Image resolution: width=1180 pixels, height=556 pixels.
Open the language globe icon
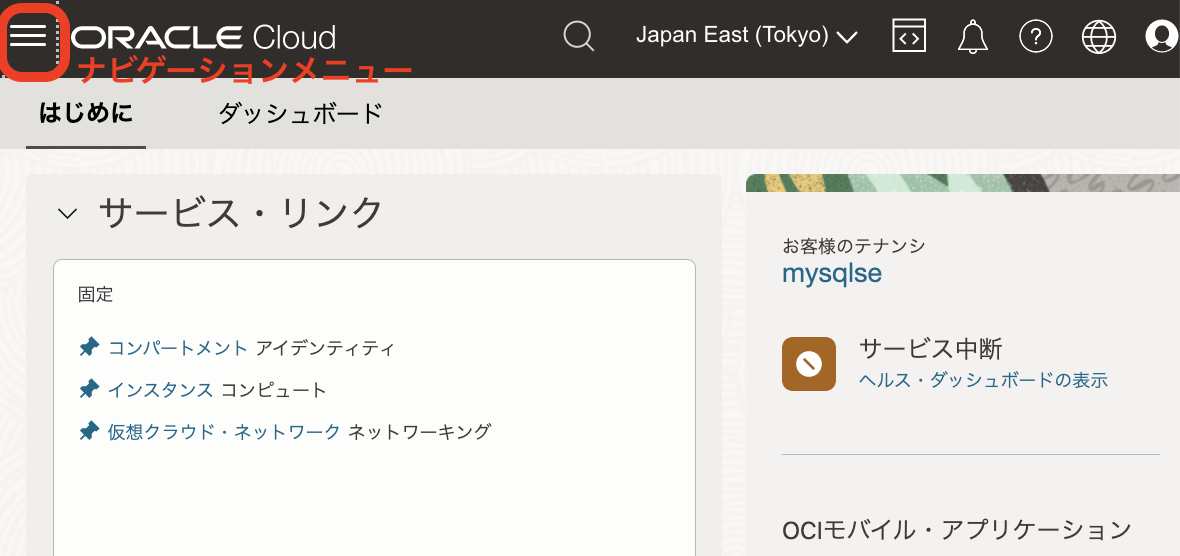1099,37
